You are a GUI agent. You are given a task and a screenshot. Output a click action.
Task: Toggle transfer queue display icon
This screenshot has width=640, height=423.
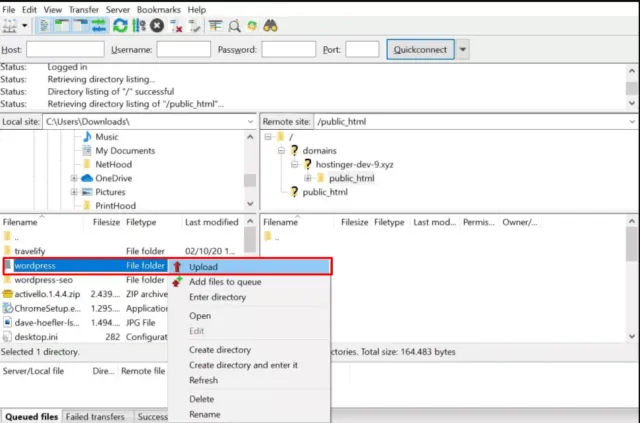click(96, 25)
